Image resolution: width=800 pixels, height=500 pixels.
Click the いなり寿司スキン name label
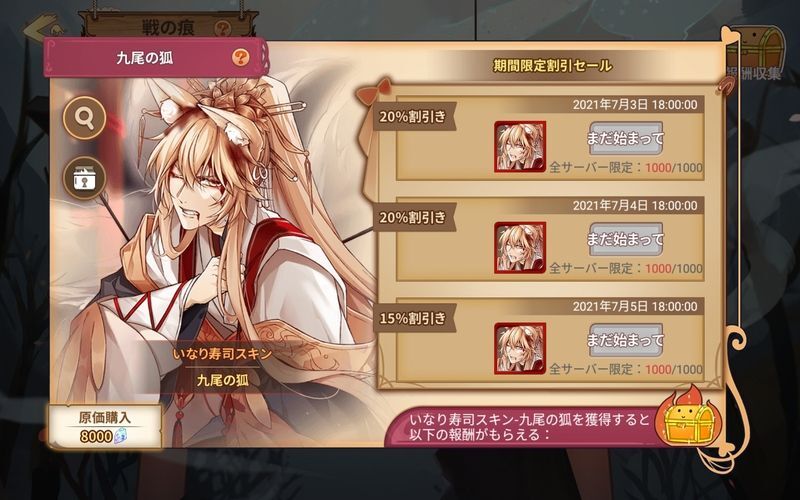point(222,354)
